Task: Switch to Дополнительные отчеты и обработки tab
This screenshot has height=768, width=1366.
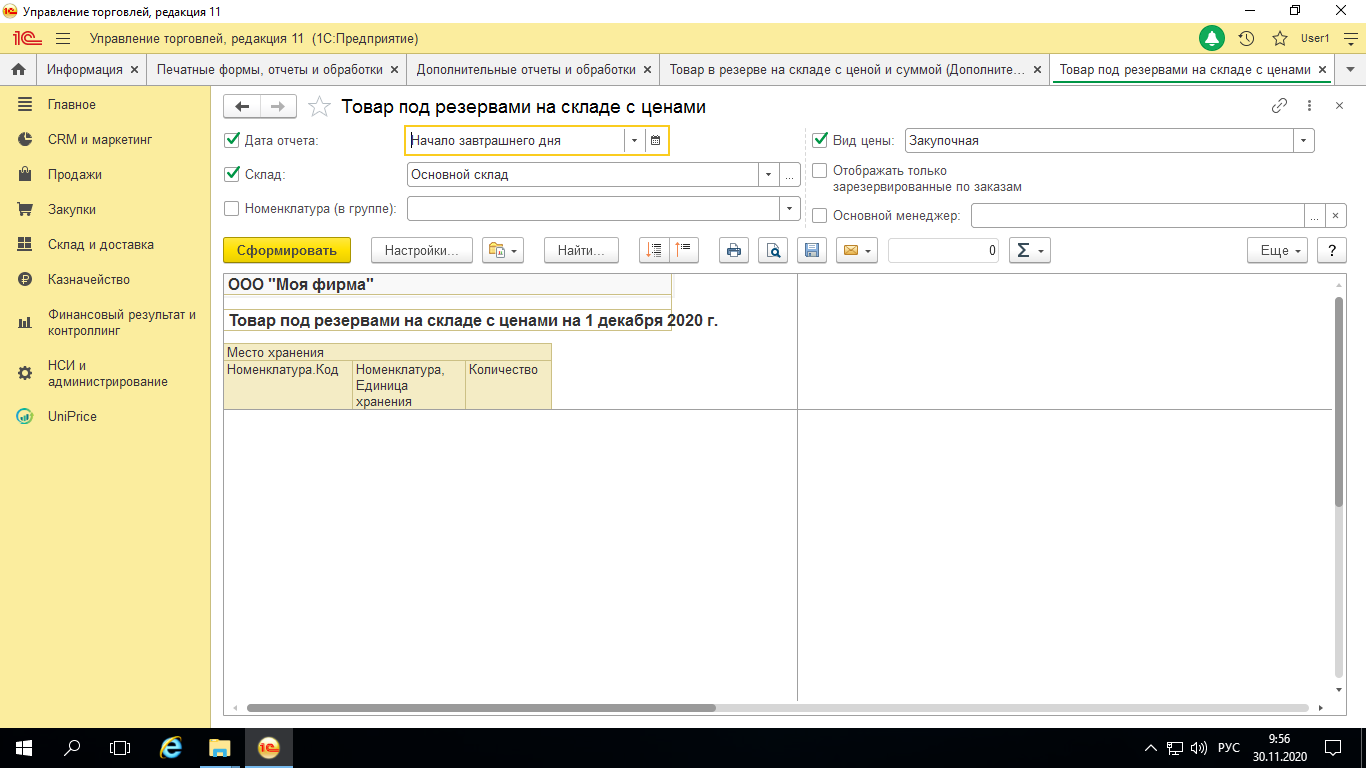Action: coord(526,70)
